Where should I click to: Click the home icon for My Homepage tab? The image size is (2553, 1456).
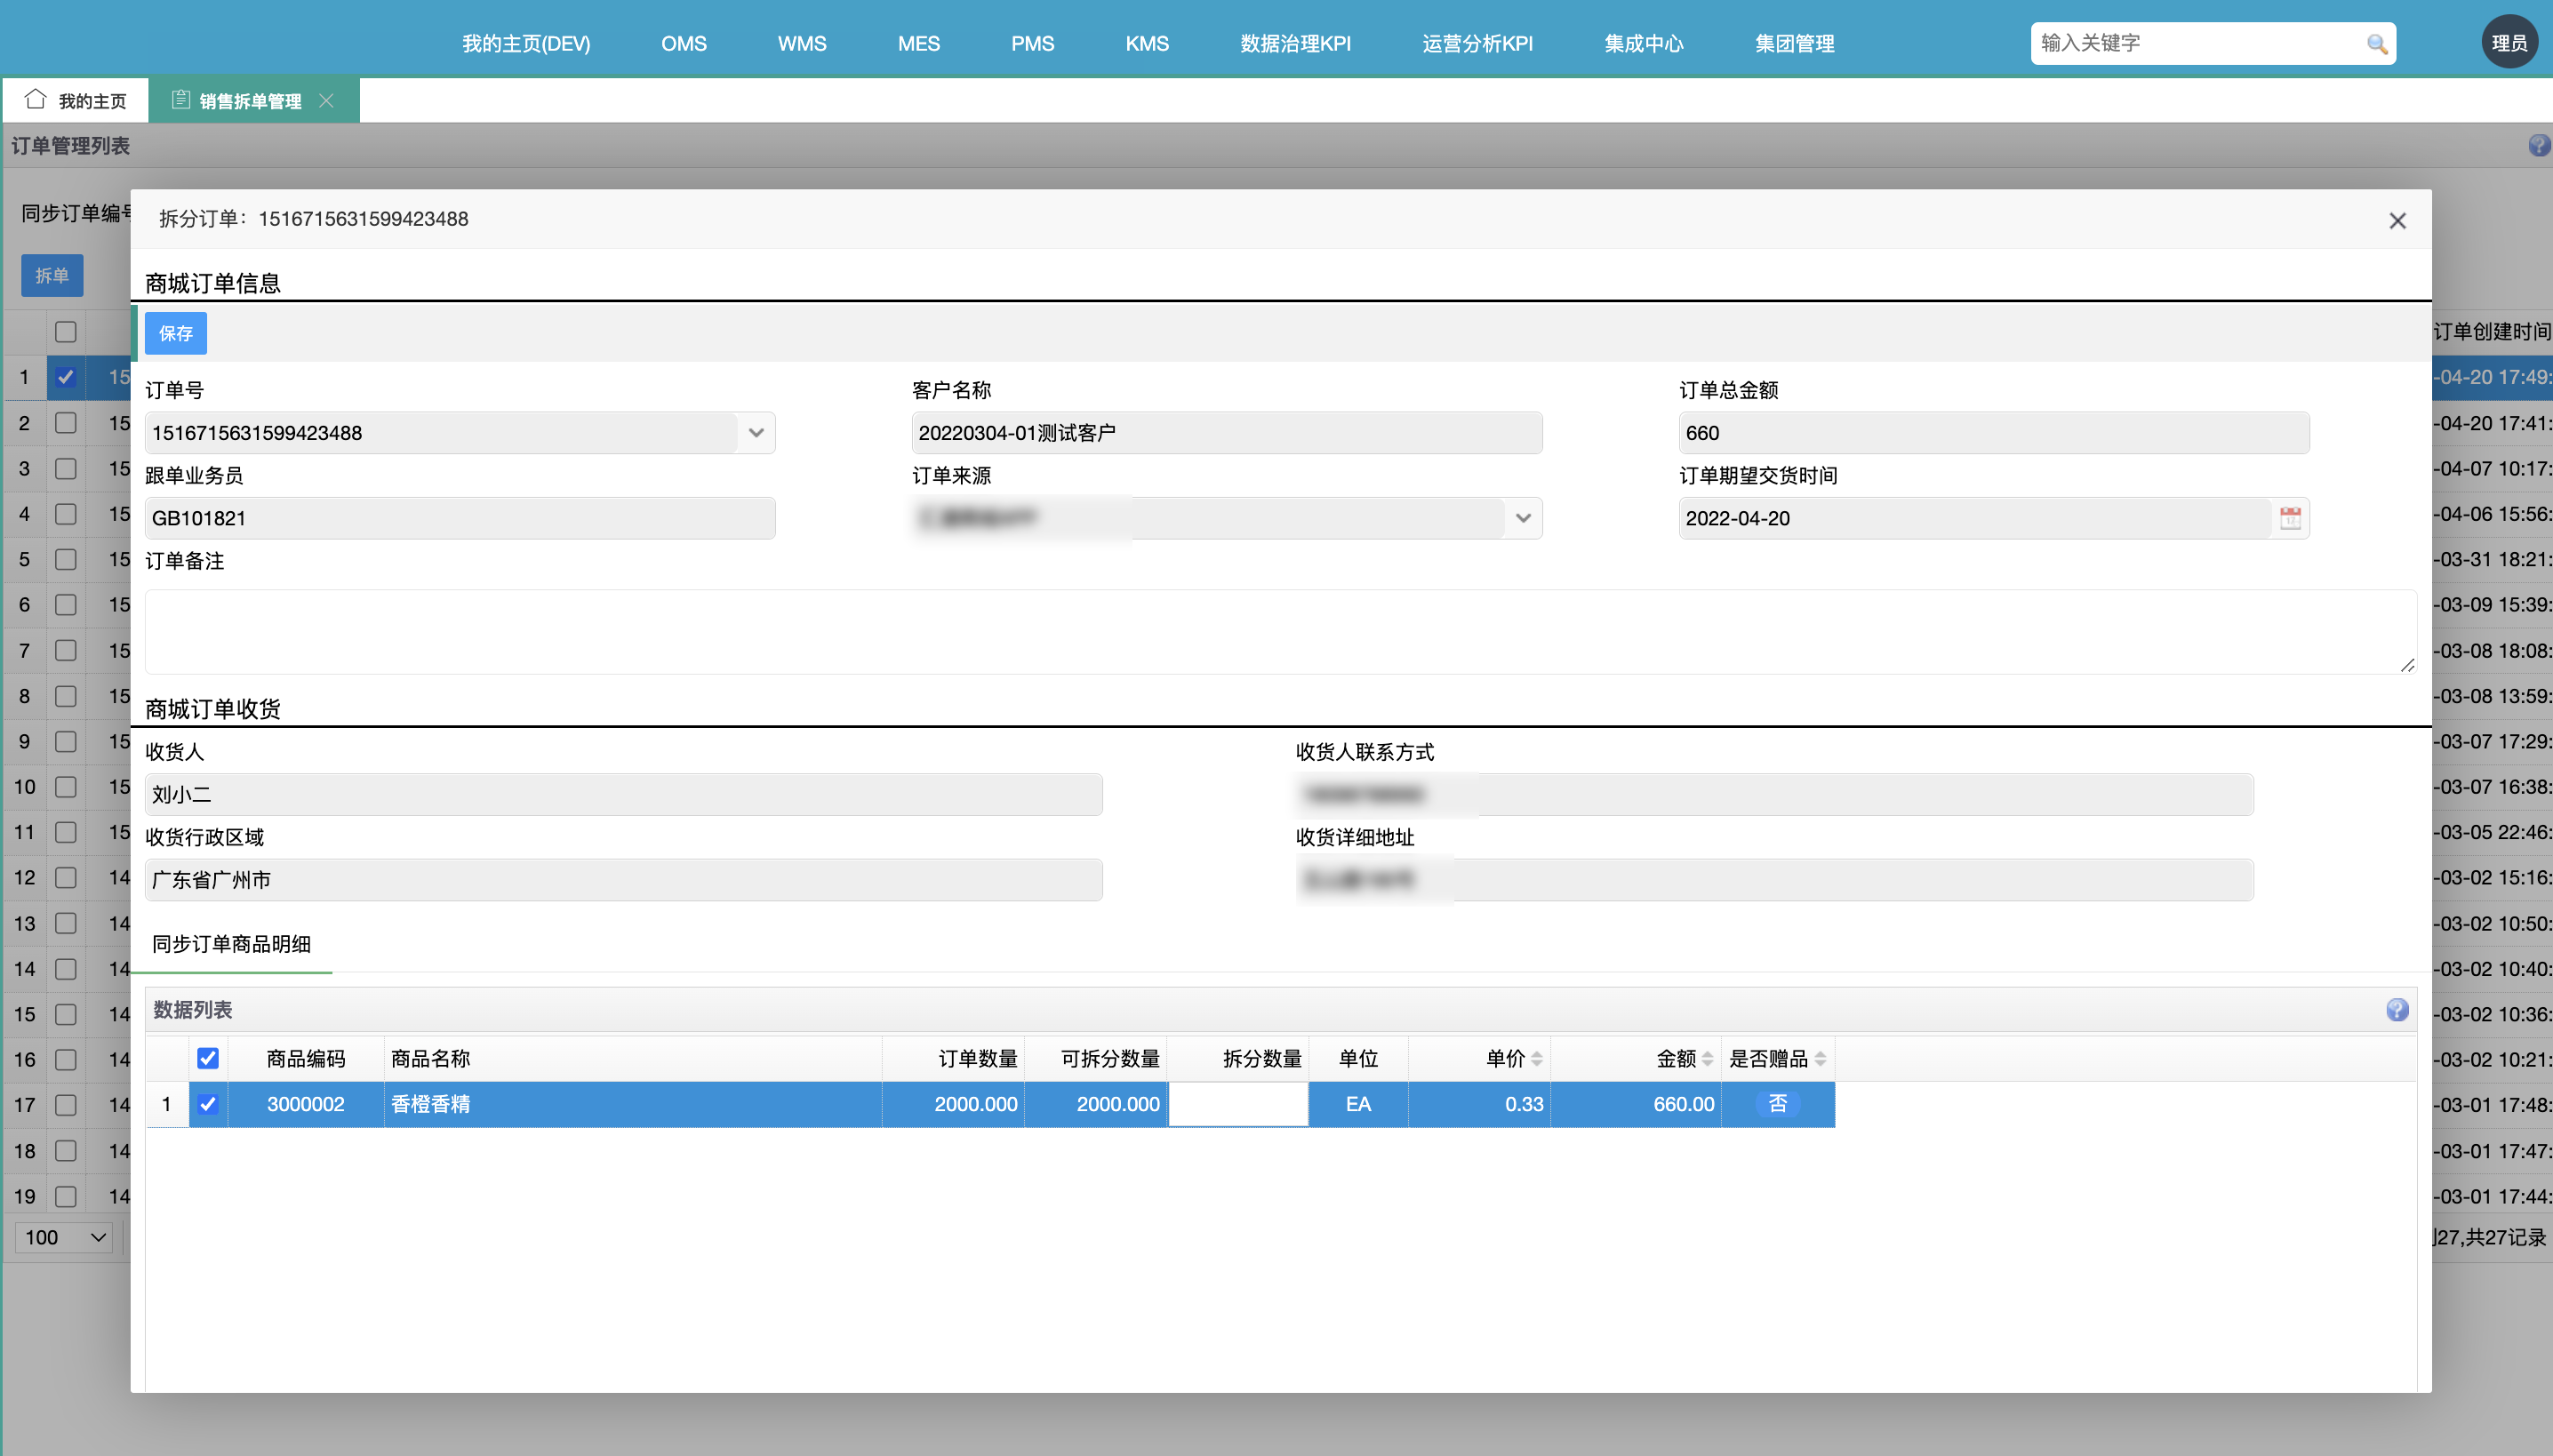[x=36, y=100]
